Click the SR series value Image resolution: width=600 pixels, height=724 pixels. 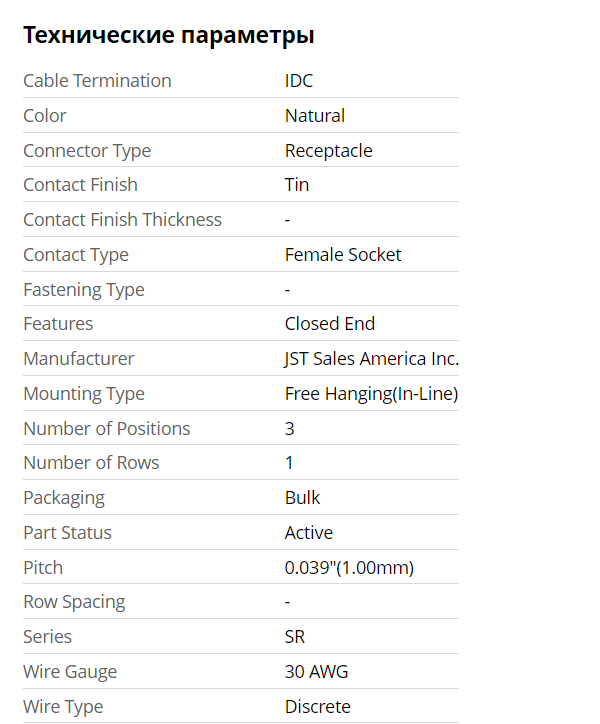coord(295,637)
